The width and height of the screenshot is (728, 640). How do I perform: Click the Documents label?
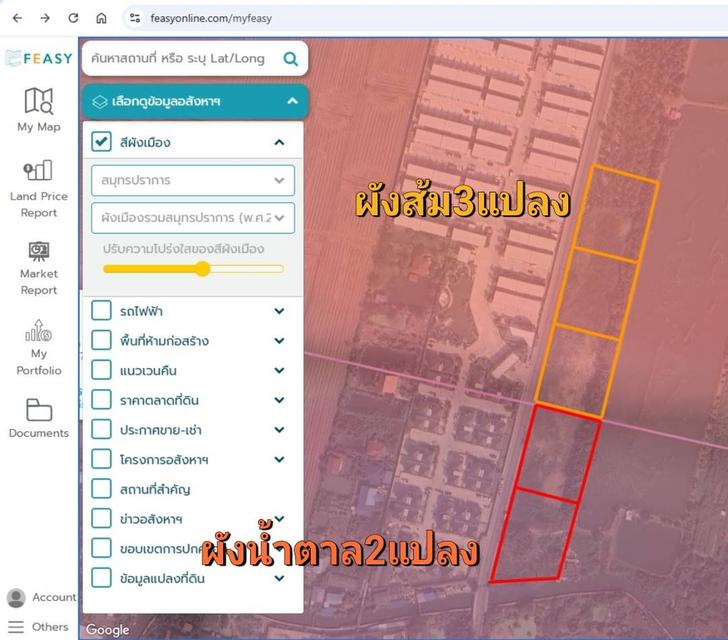pos(39,433)
